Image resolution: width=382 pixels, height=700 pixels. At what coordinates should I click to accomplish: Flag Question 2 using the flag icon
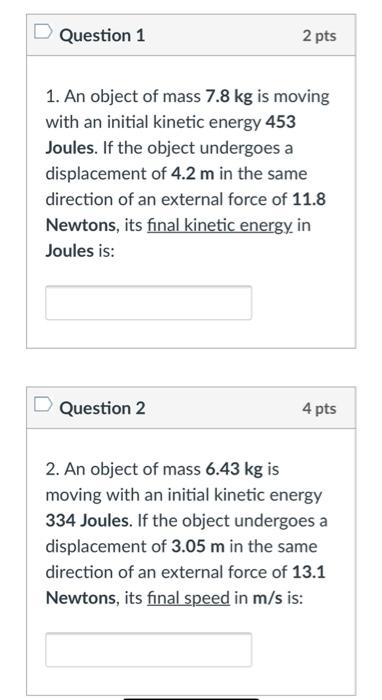[x=44, y=404]
